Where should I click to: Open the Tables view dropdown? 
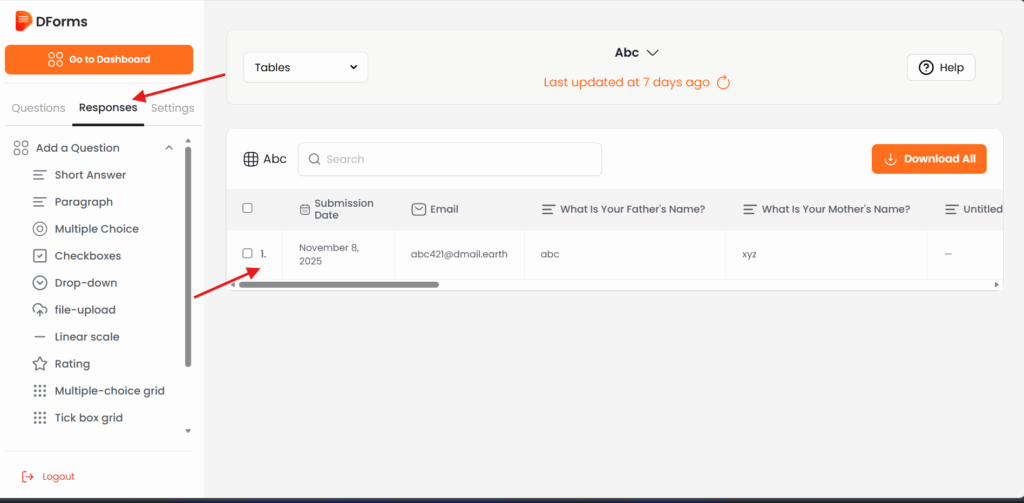306,67
